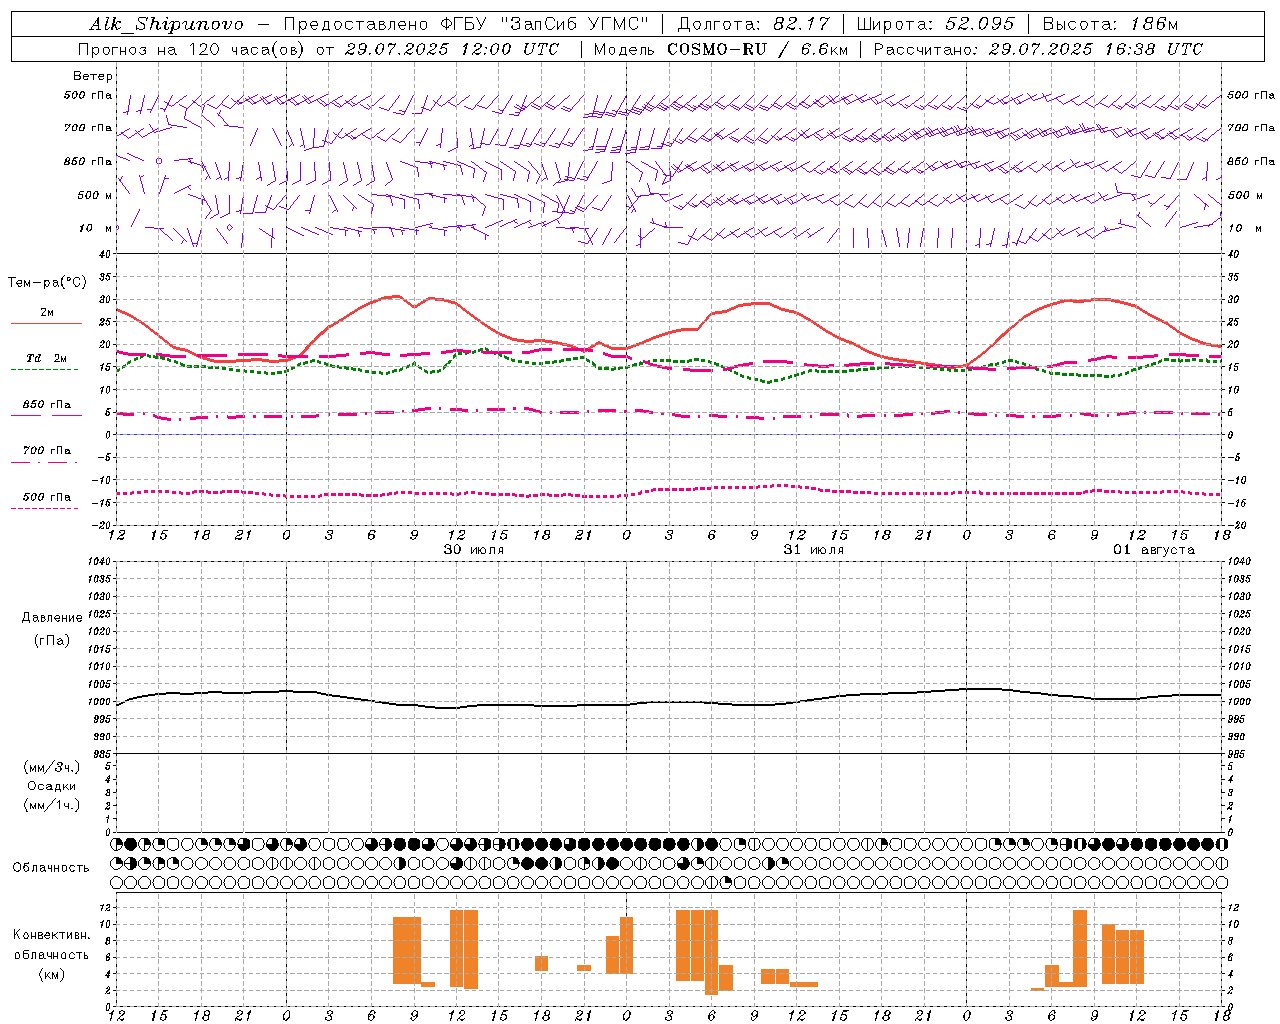The image size is (1280, 1024).
Task: Click the Долгота: 82.17 value
Action: click(753, 24)
